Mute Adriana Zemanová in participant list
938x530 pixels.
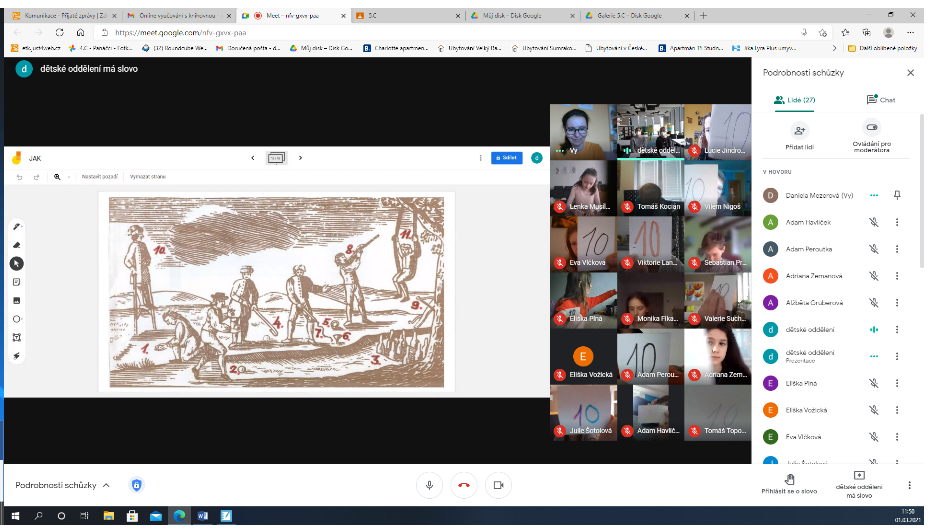[x=873, y=276]
